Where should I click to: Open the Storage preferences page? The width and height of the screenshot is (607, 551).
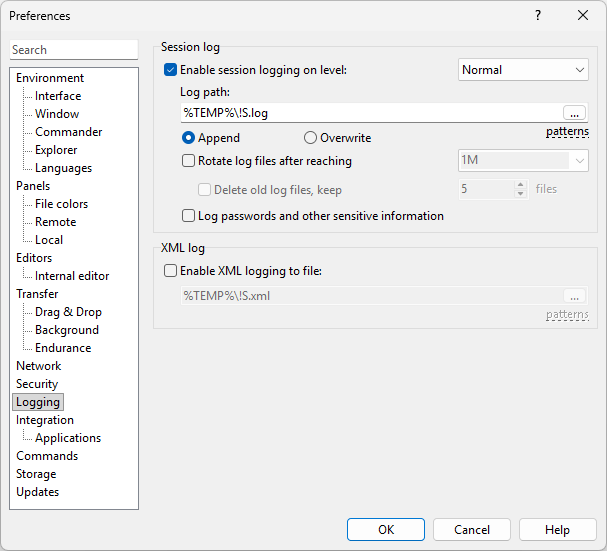click(36, 474)
